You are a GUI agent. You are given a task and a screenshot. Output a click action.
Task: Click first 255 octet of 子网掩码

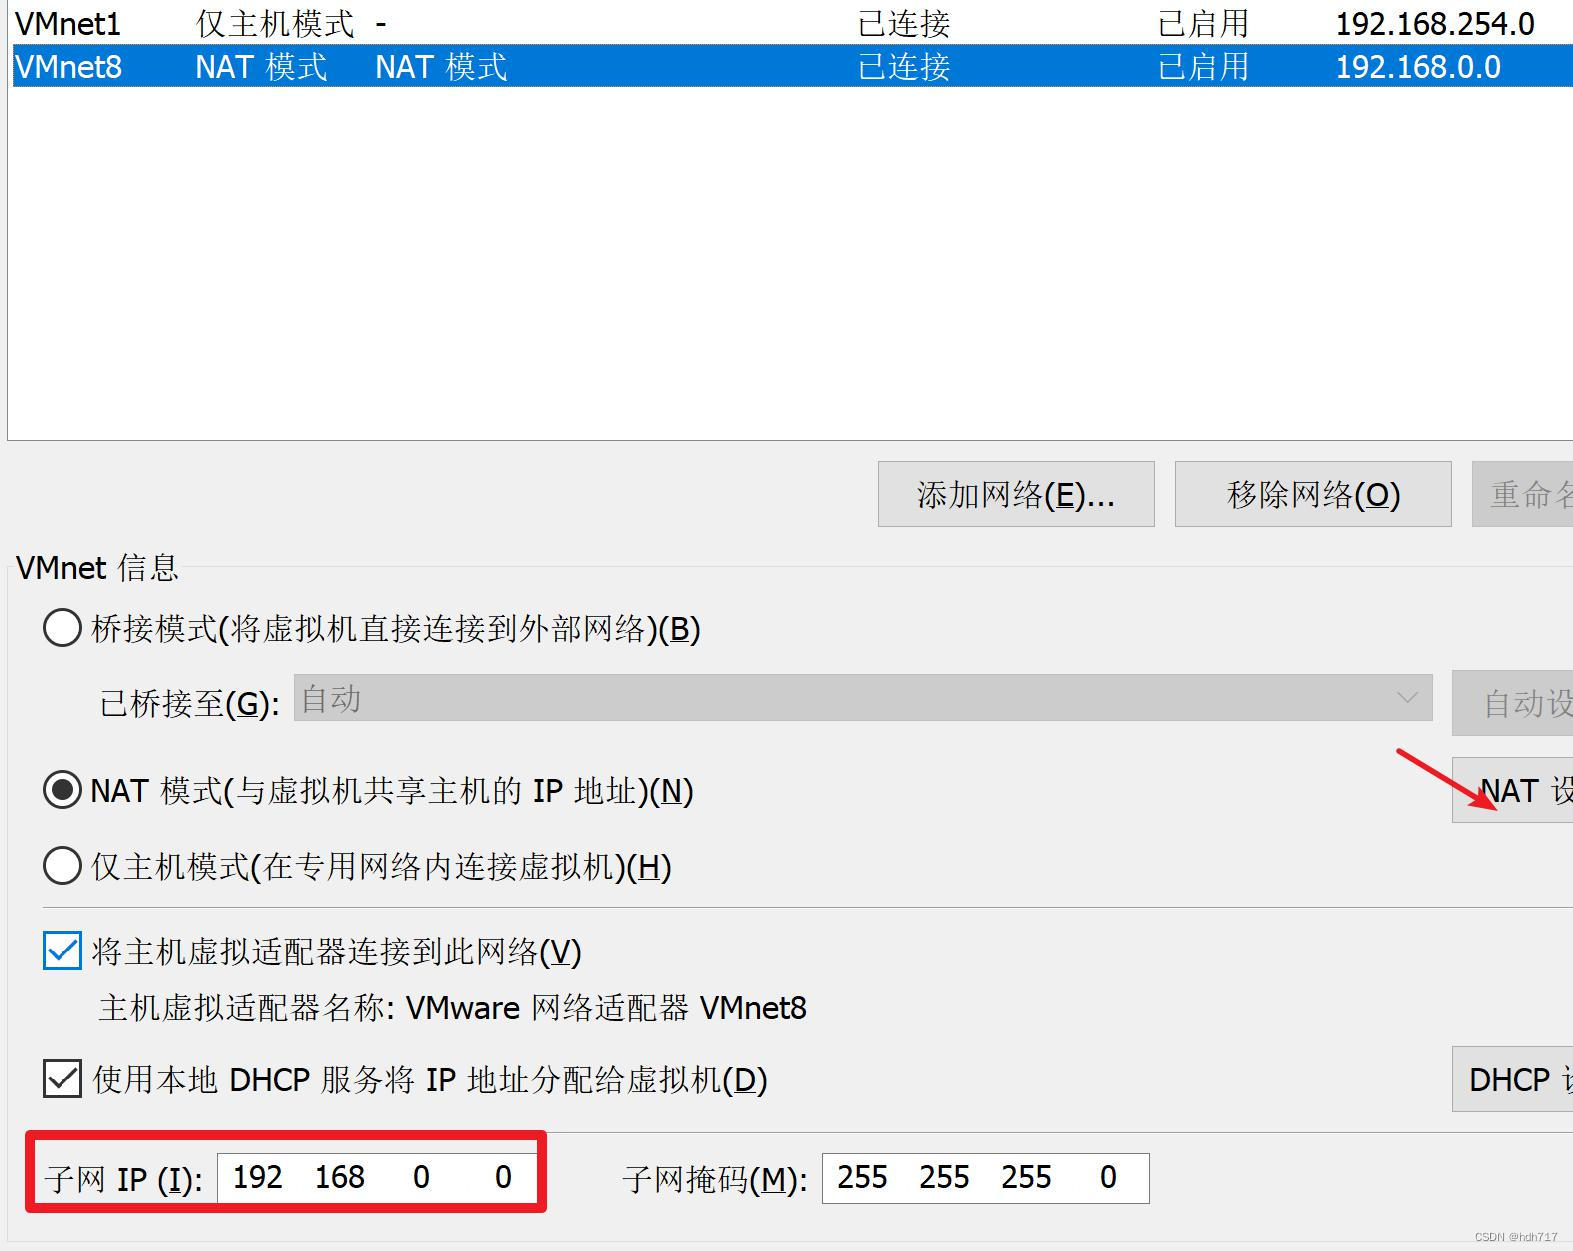pyautogui.click(x=863, y=1177)
